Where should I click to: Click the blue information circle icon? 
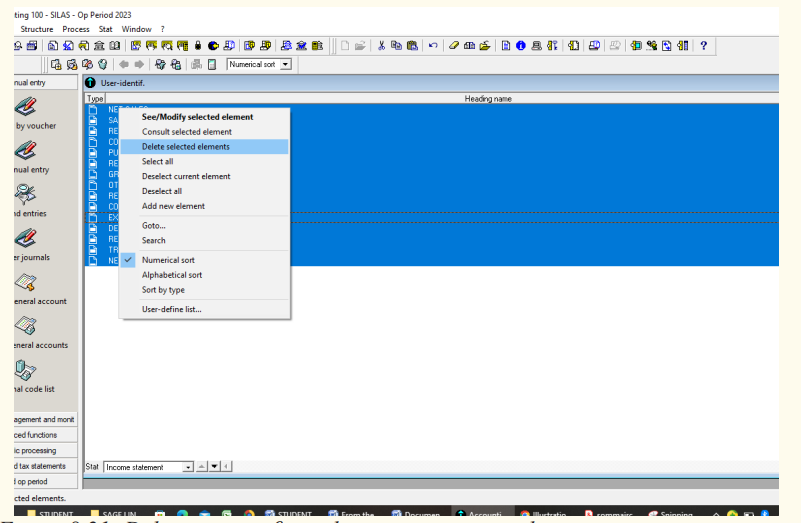coord(521,45)
